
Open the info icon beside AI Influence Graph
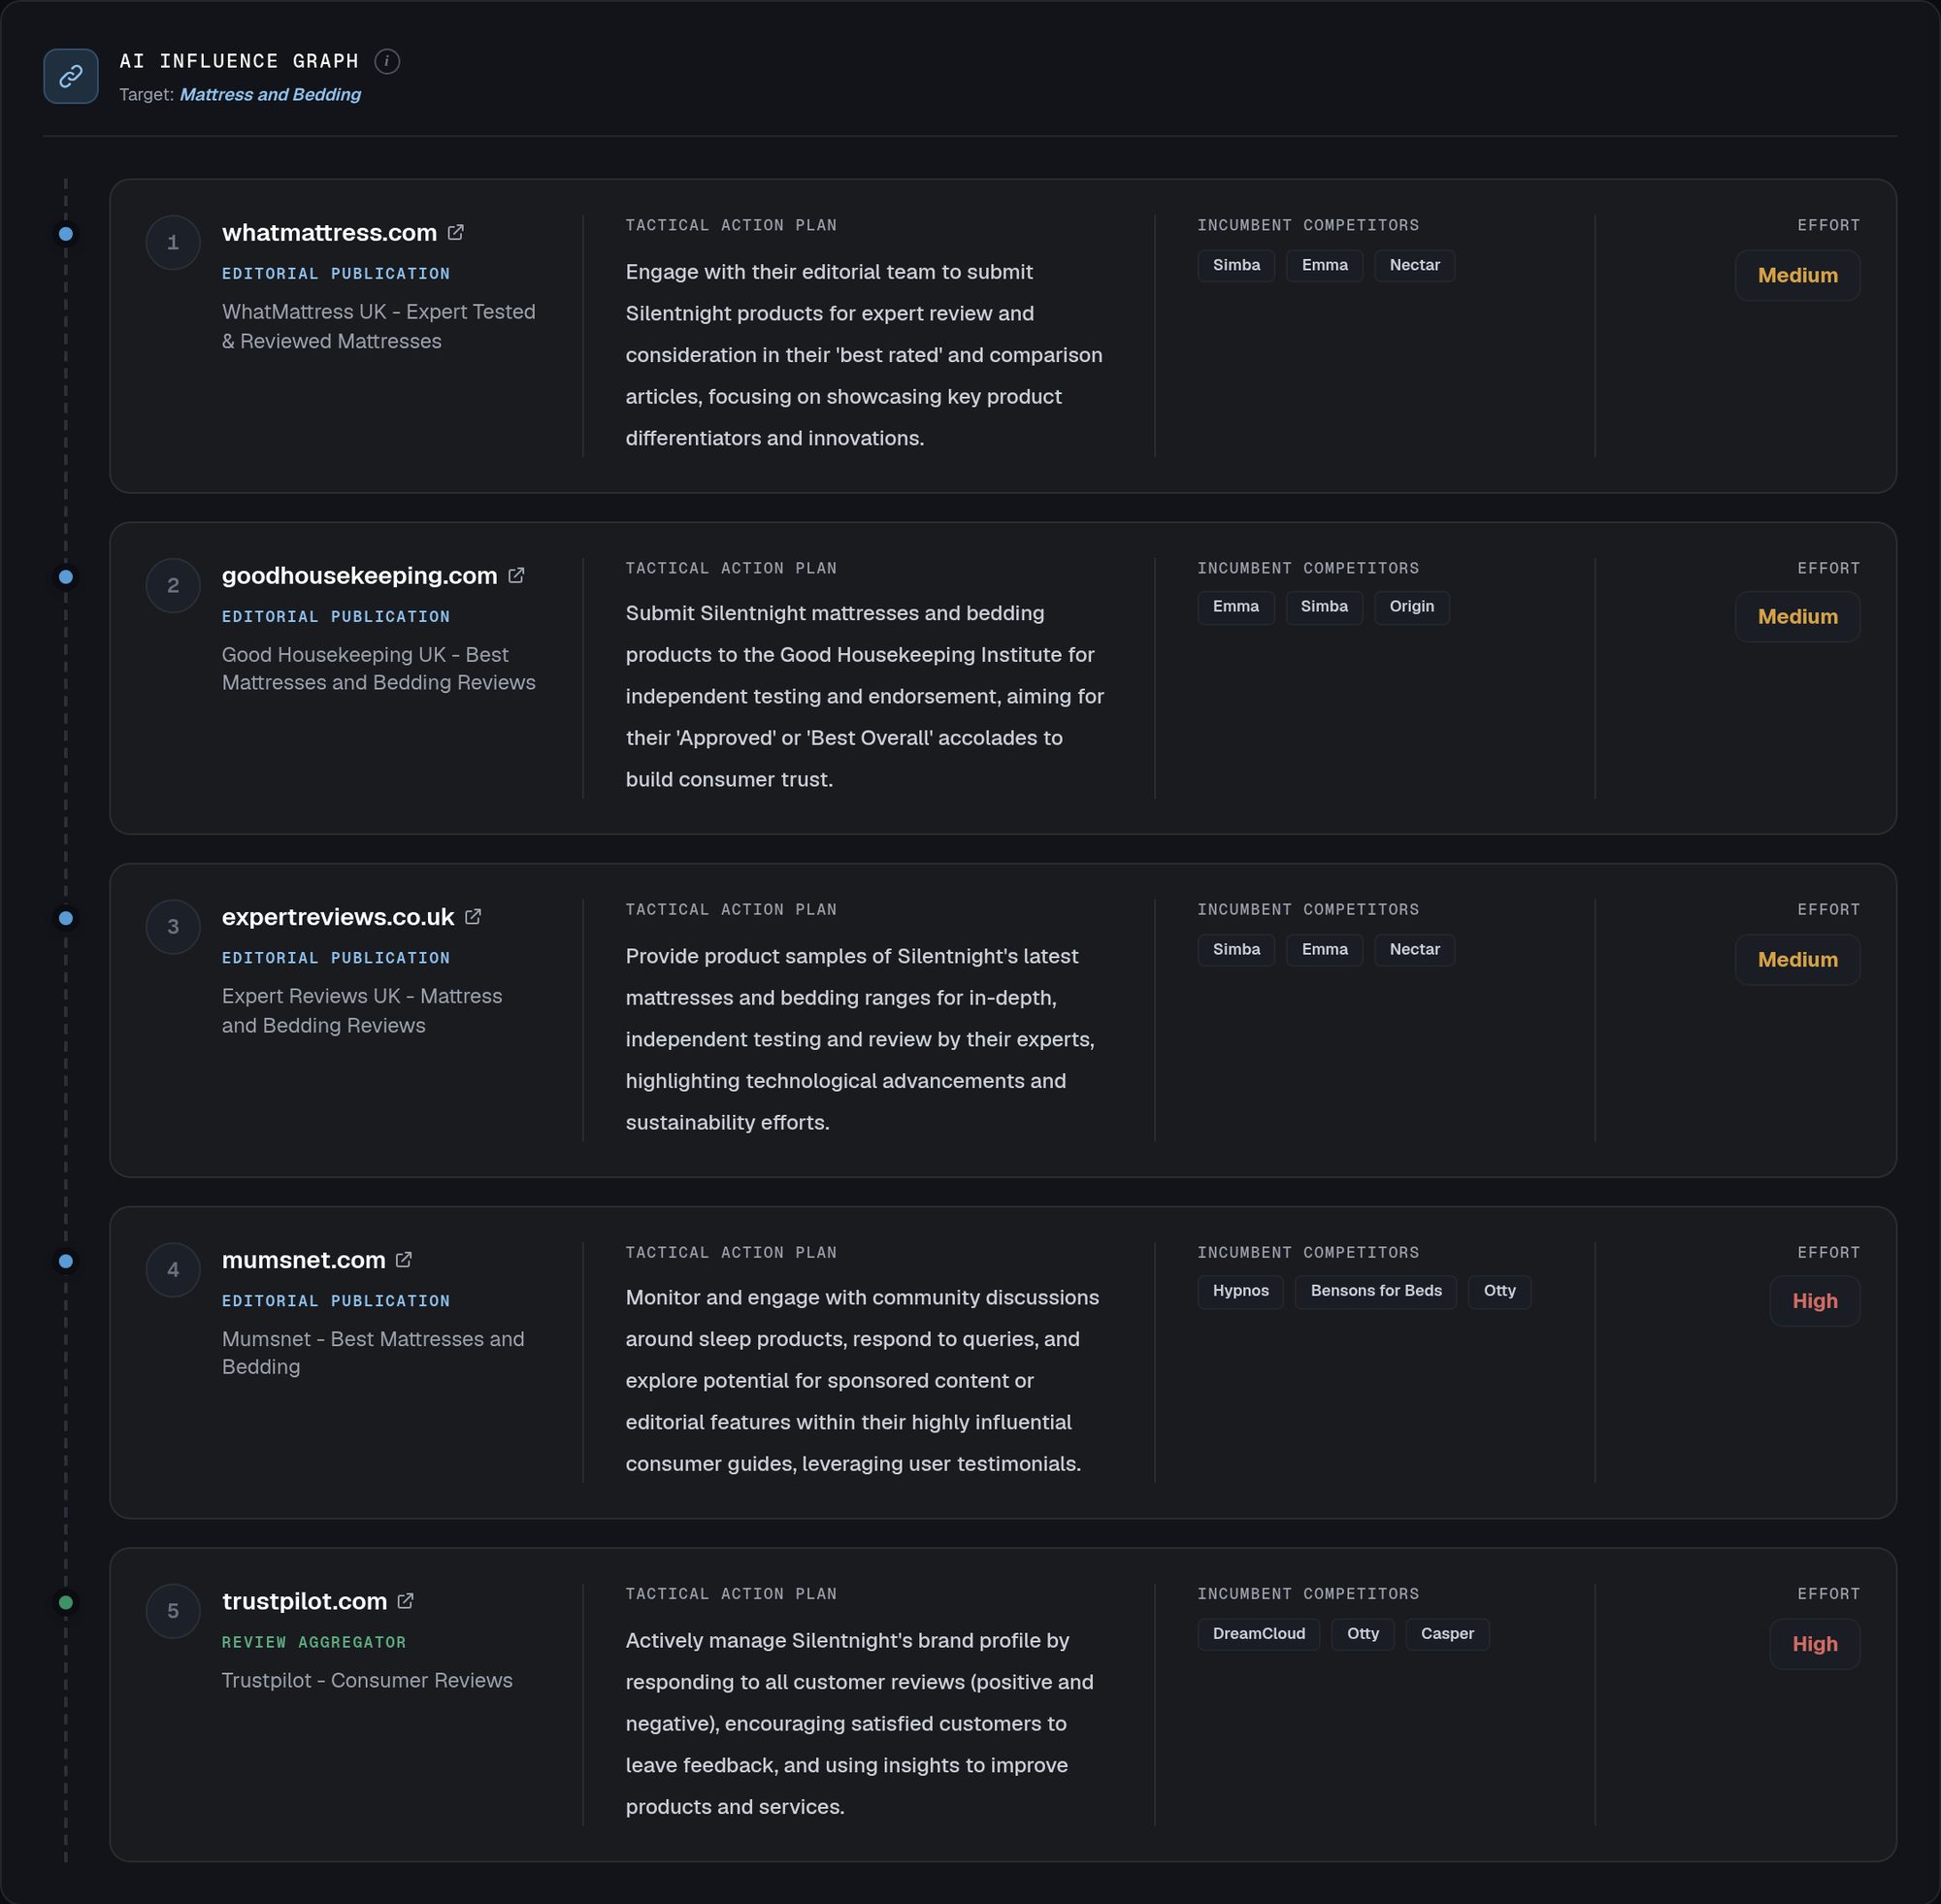click(387, 62)
